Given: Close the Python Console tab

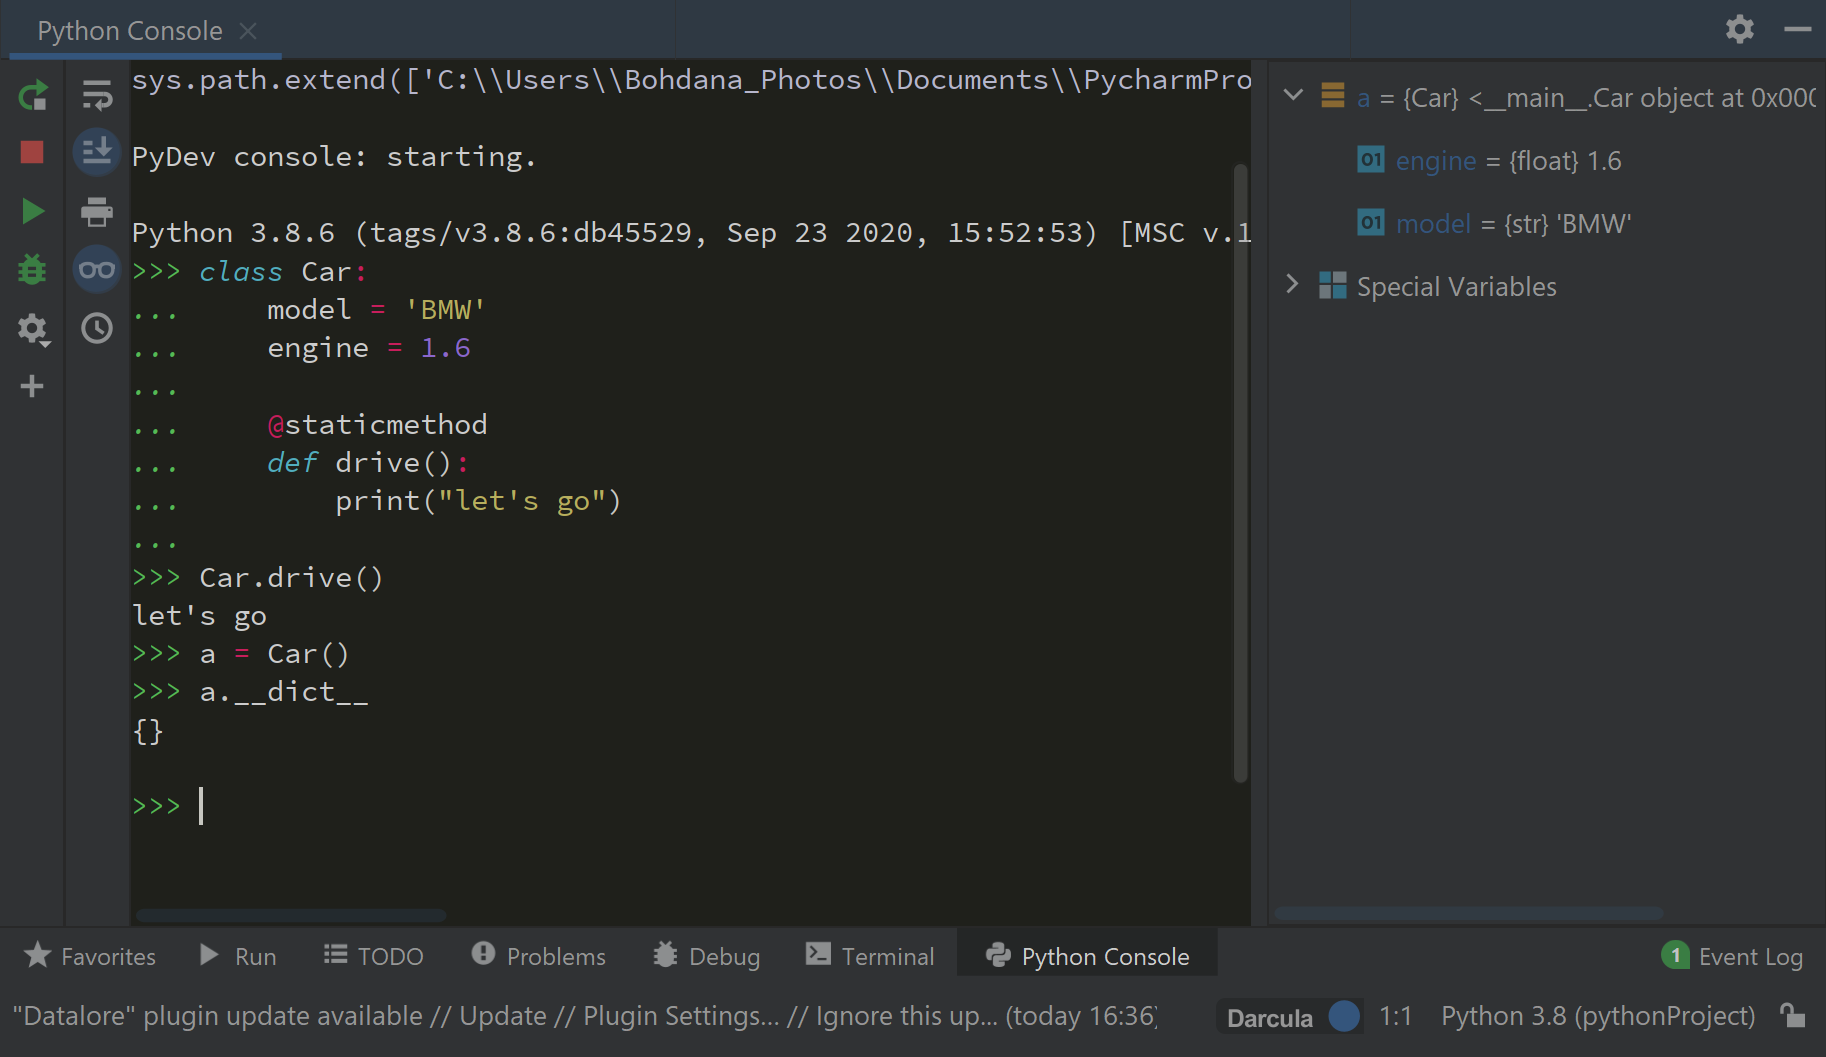Looking at the screenshot, I should coord(248,31).
